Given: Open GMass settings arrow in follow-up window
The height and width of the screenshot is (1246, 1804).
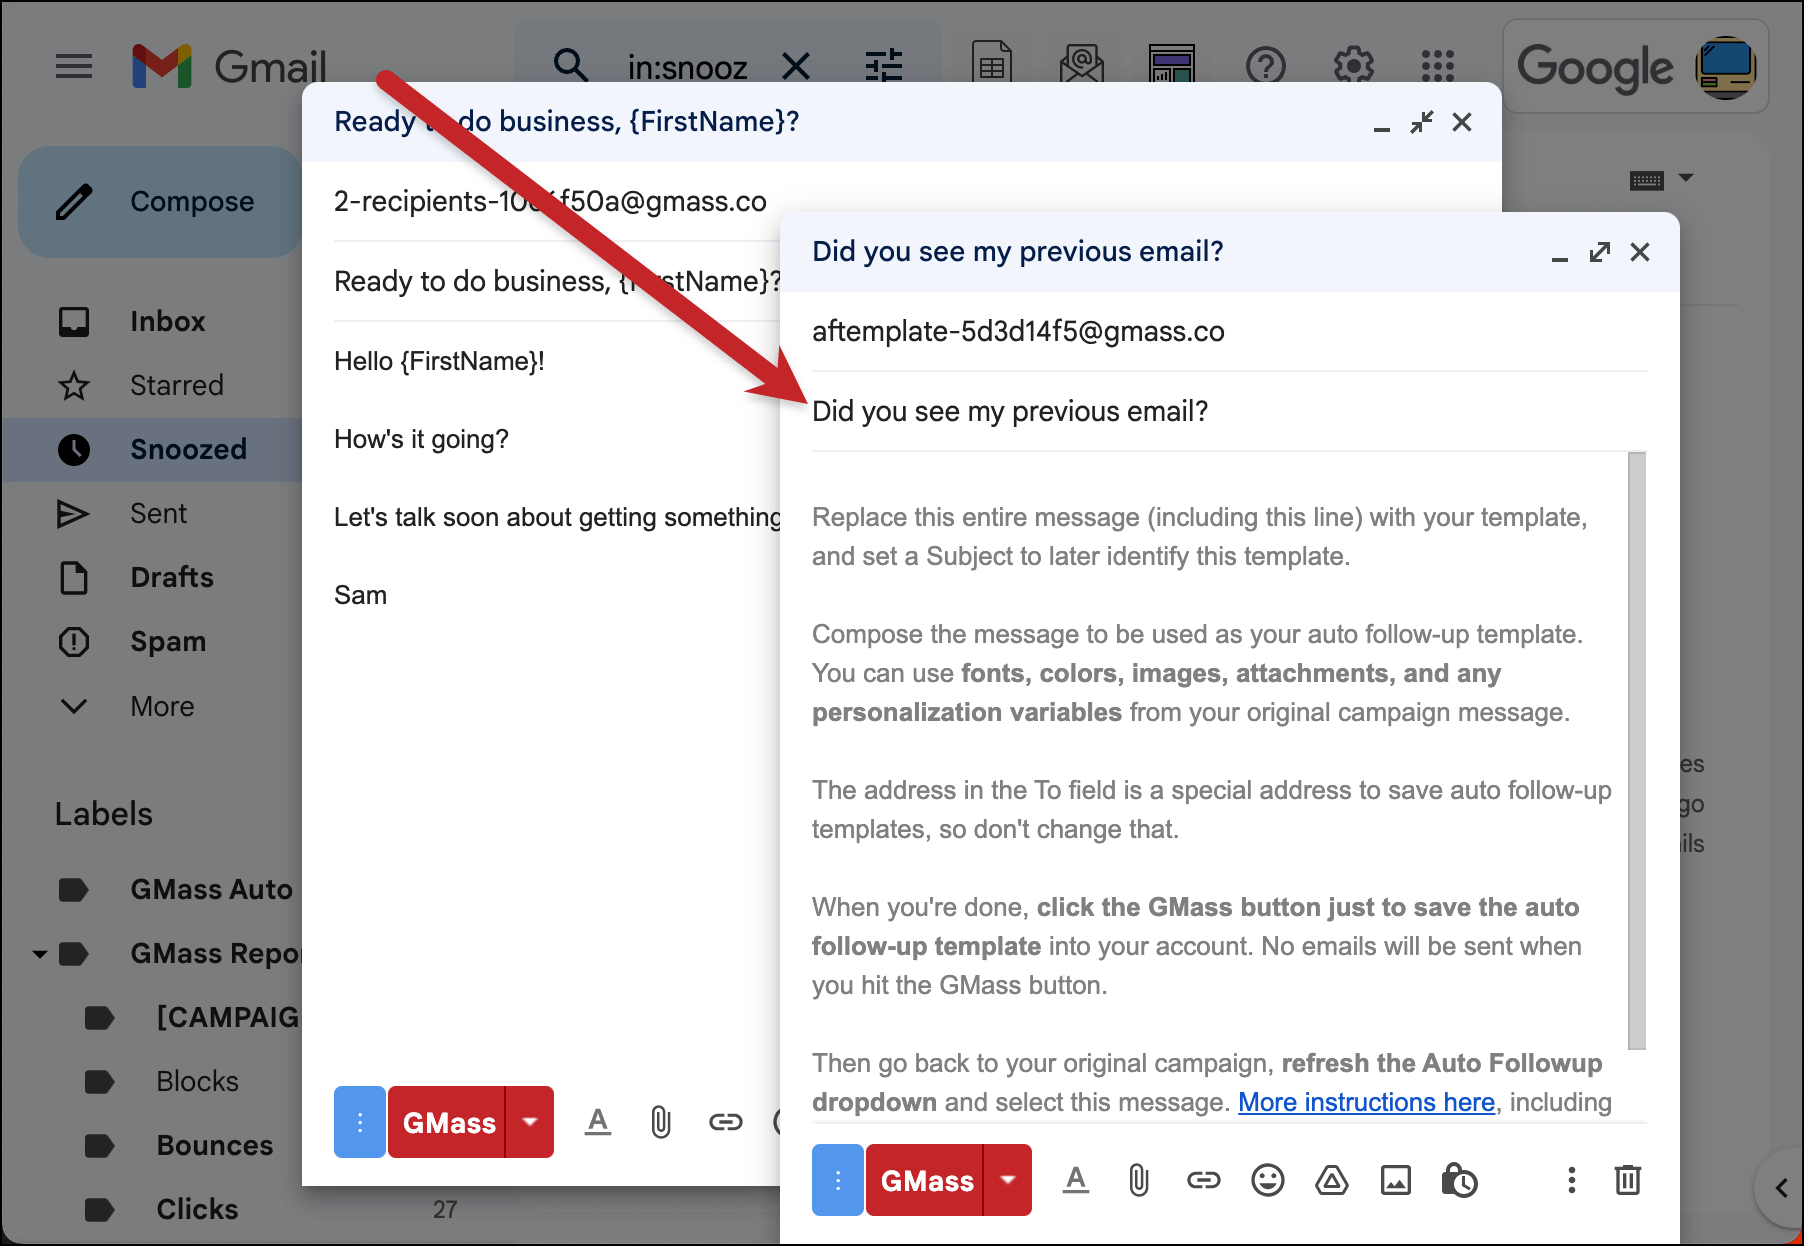Looking at the screenshot, I should pos(1008,1180).
